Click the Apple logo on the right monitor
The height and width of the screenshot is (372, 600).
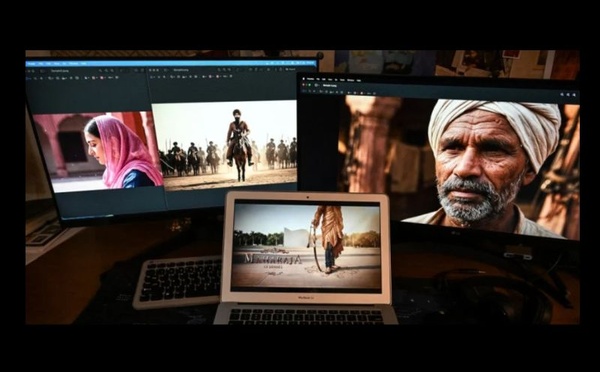[x=303, y=79]
